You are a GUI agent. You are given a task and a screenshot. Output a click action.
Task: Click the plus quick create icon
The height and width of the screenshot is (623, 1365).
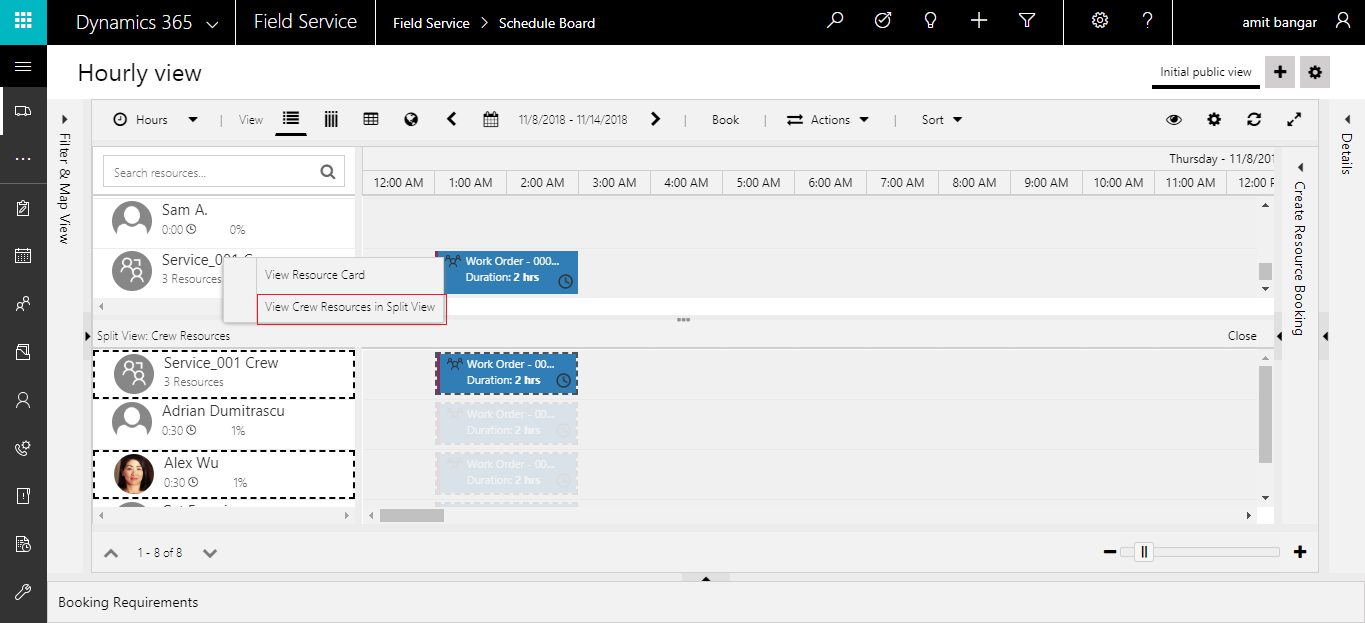tap(979, 21)
